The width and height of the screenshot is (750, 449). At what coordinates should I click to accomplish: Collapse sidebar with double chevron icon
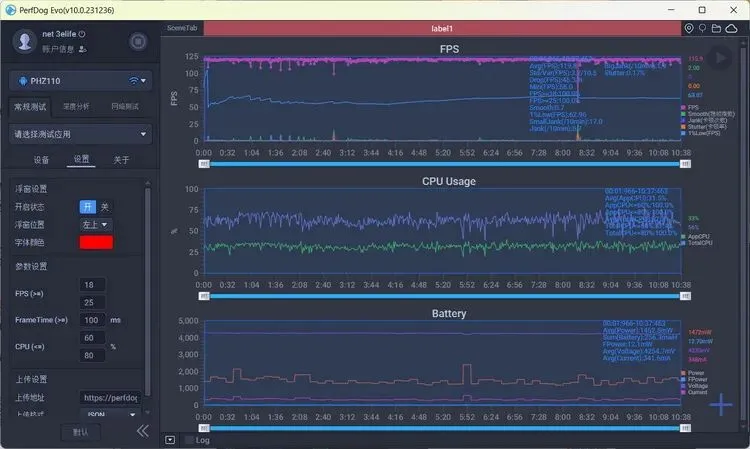143,431
